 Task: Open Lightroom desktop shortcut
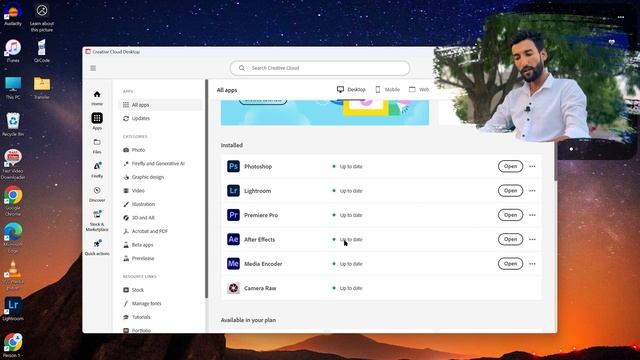tap(13, 309)
